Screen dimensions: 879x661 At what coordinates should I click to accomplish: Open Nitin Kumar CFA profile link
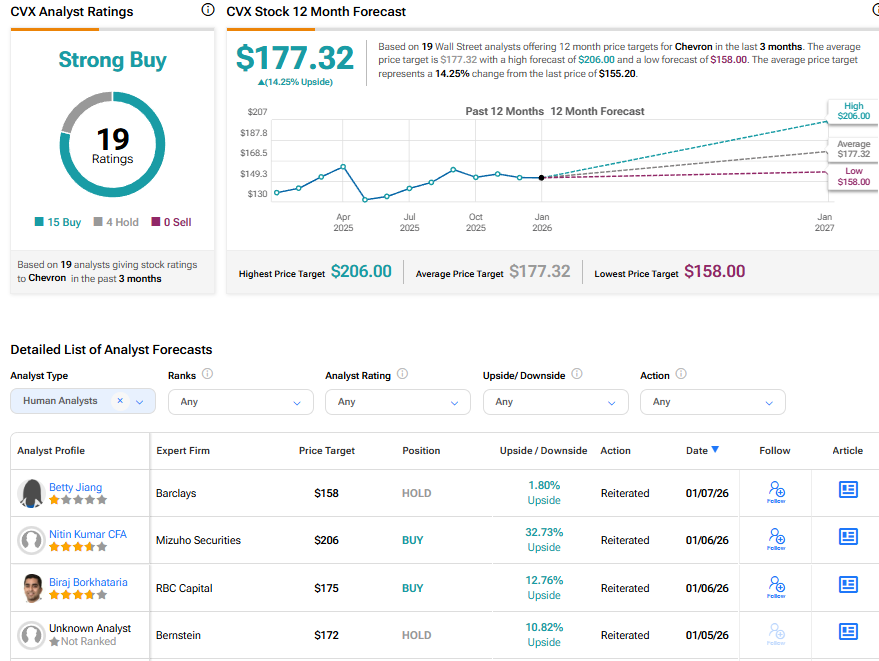[x=88, y=534]
